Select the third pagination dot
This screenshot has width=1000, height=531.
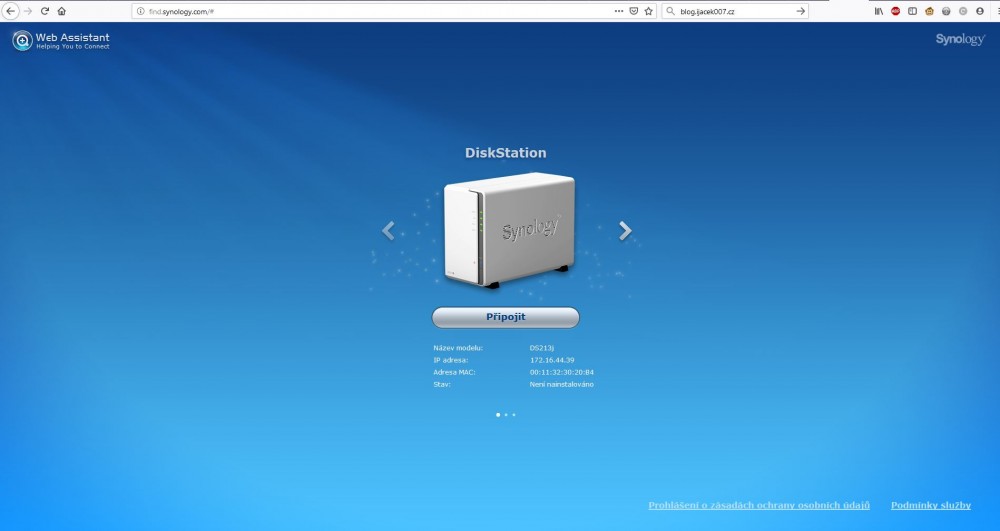[514, 414]
